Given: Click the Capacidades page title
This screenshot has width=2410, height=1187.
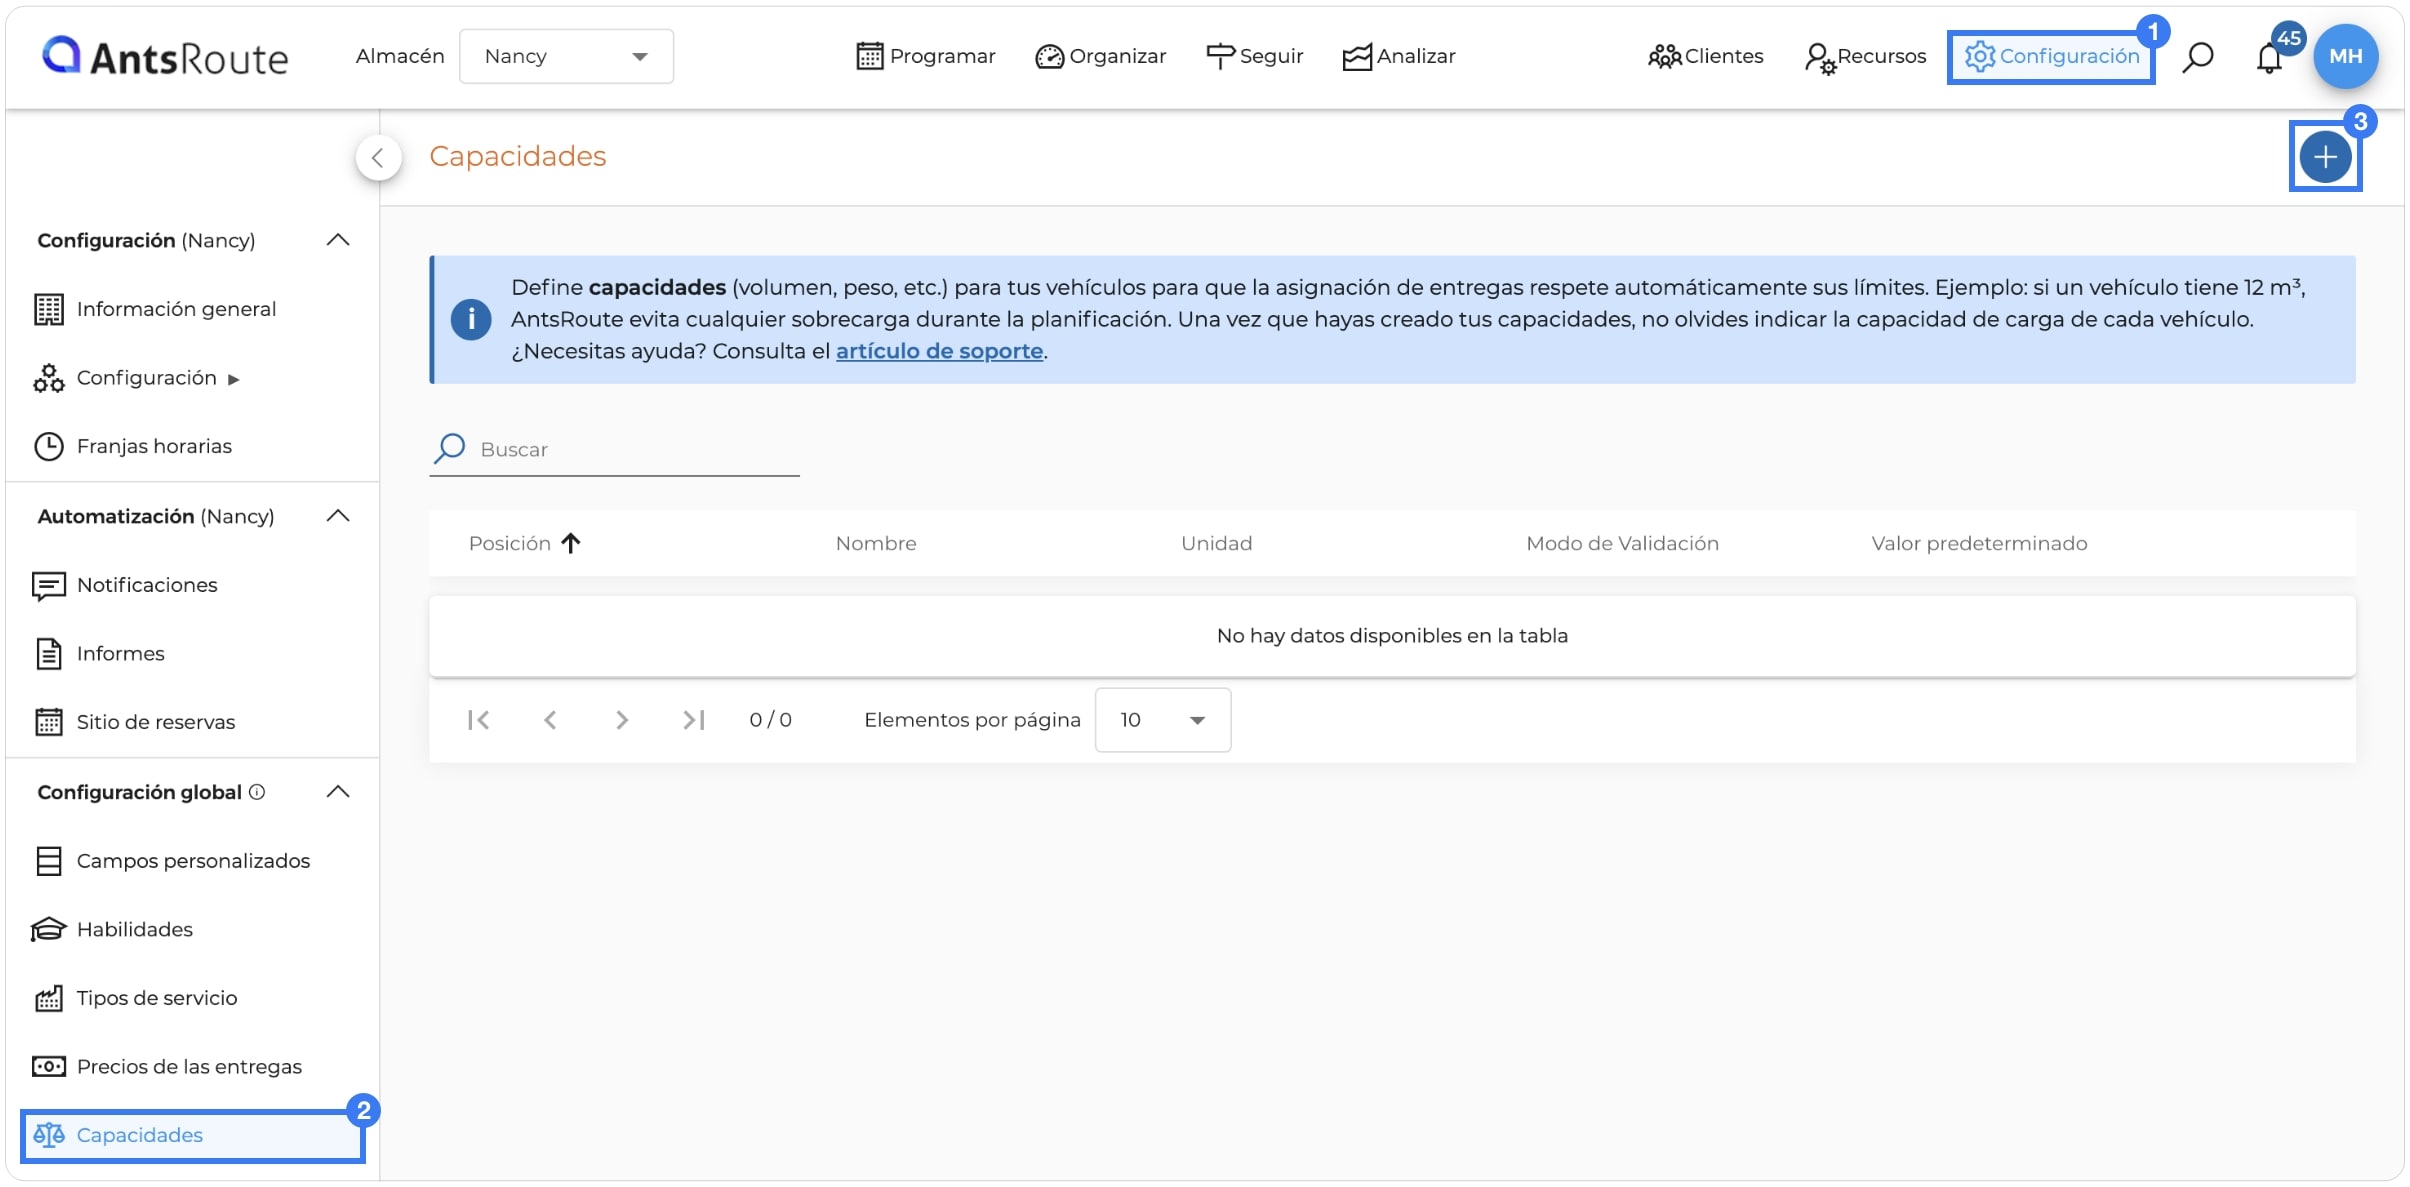Looking at the screenshot, I should 517,156.
